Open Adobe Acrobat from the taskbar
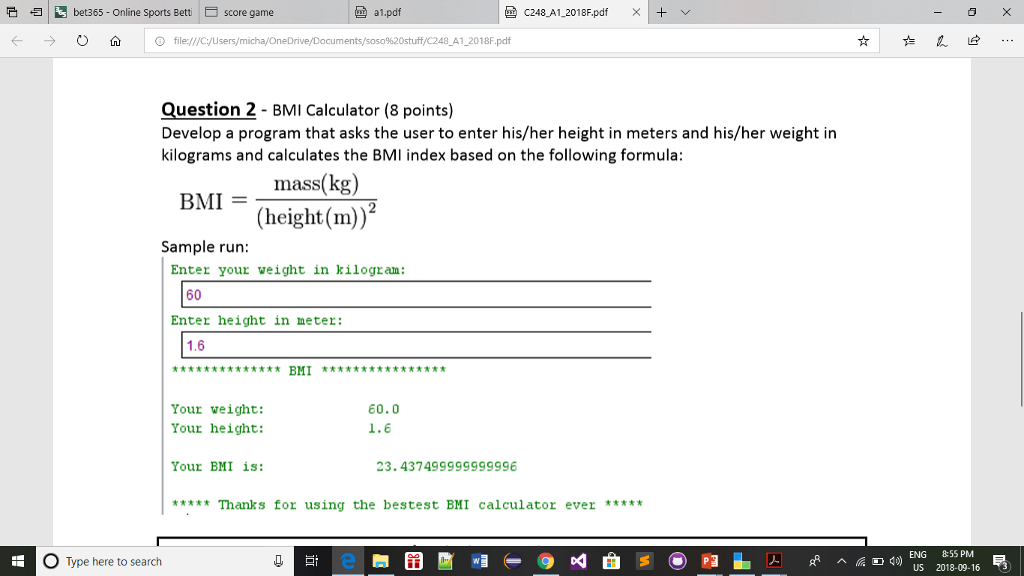The width and height of the screenshot is (1024, 576). 774,561
